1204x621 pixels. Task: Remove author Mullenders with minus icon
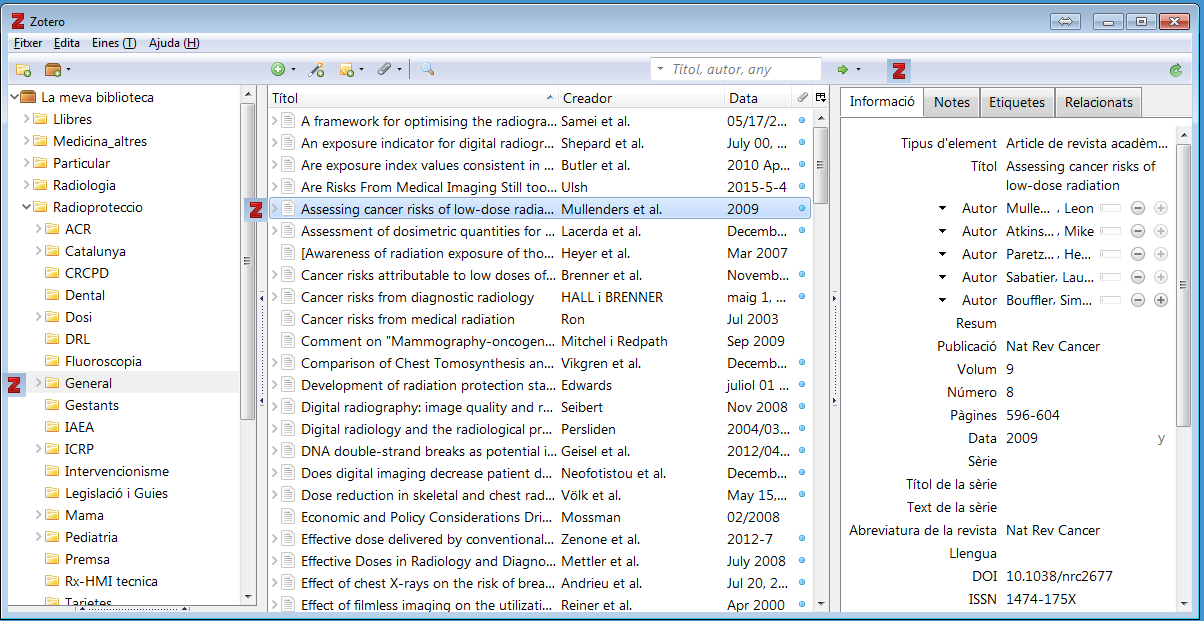(1138, 208)
